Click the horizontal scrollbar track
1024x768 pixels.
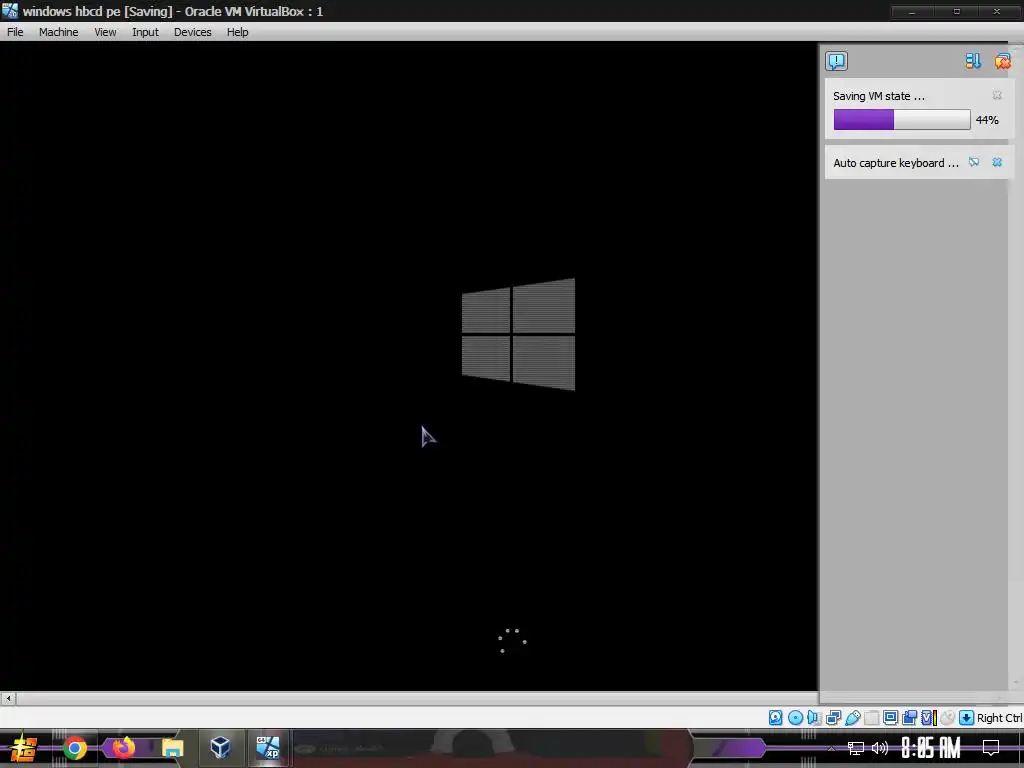coord(417,698)
